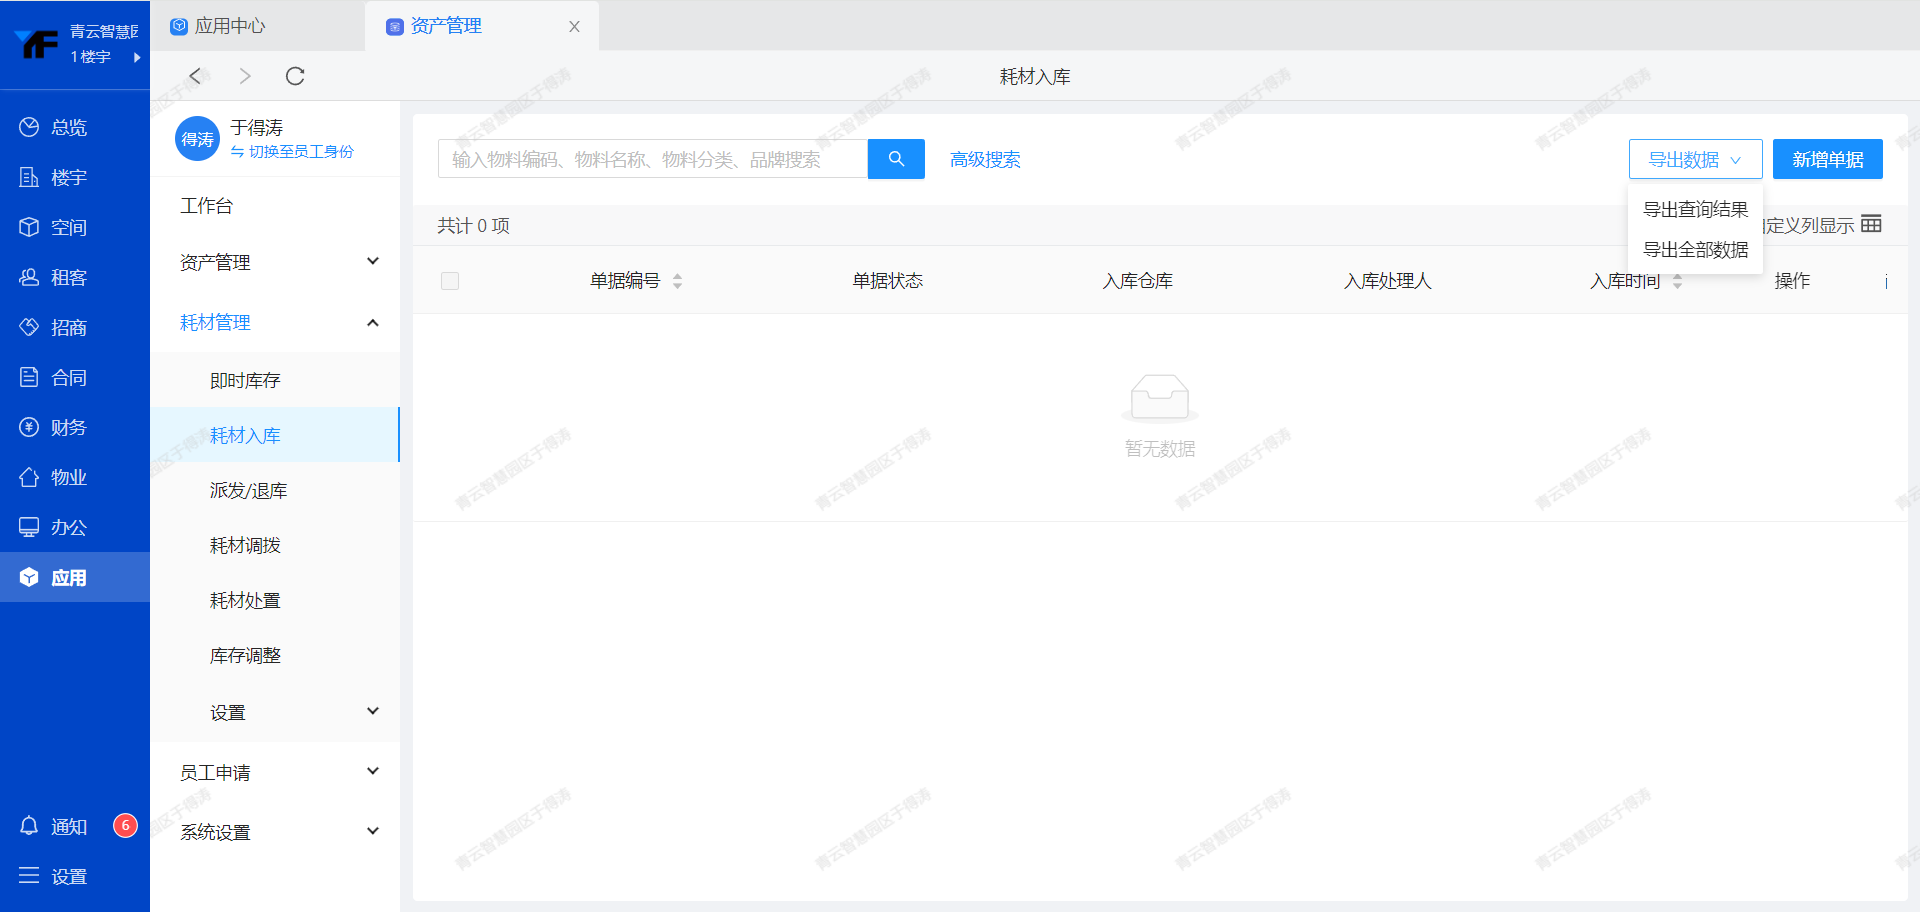This screenshot has height=912, width=1920.
Task: Open the 高级搜索 link
Action: point(985,160)
